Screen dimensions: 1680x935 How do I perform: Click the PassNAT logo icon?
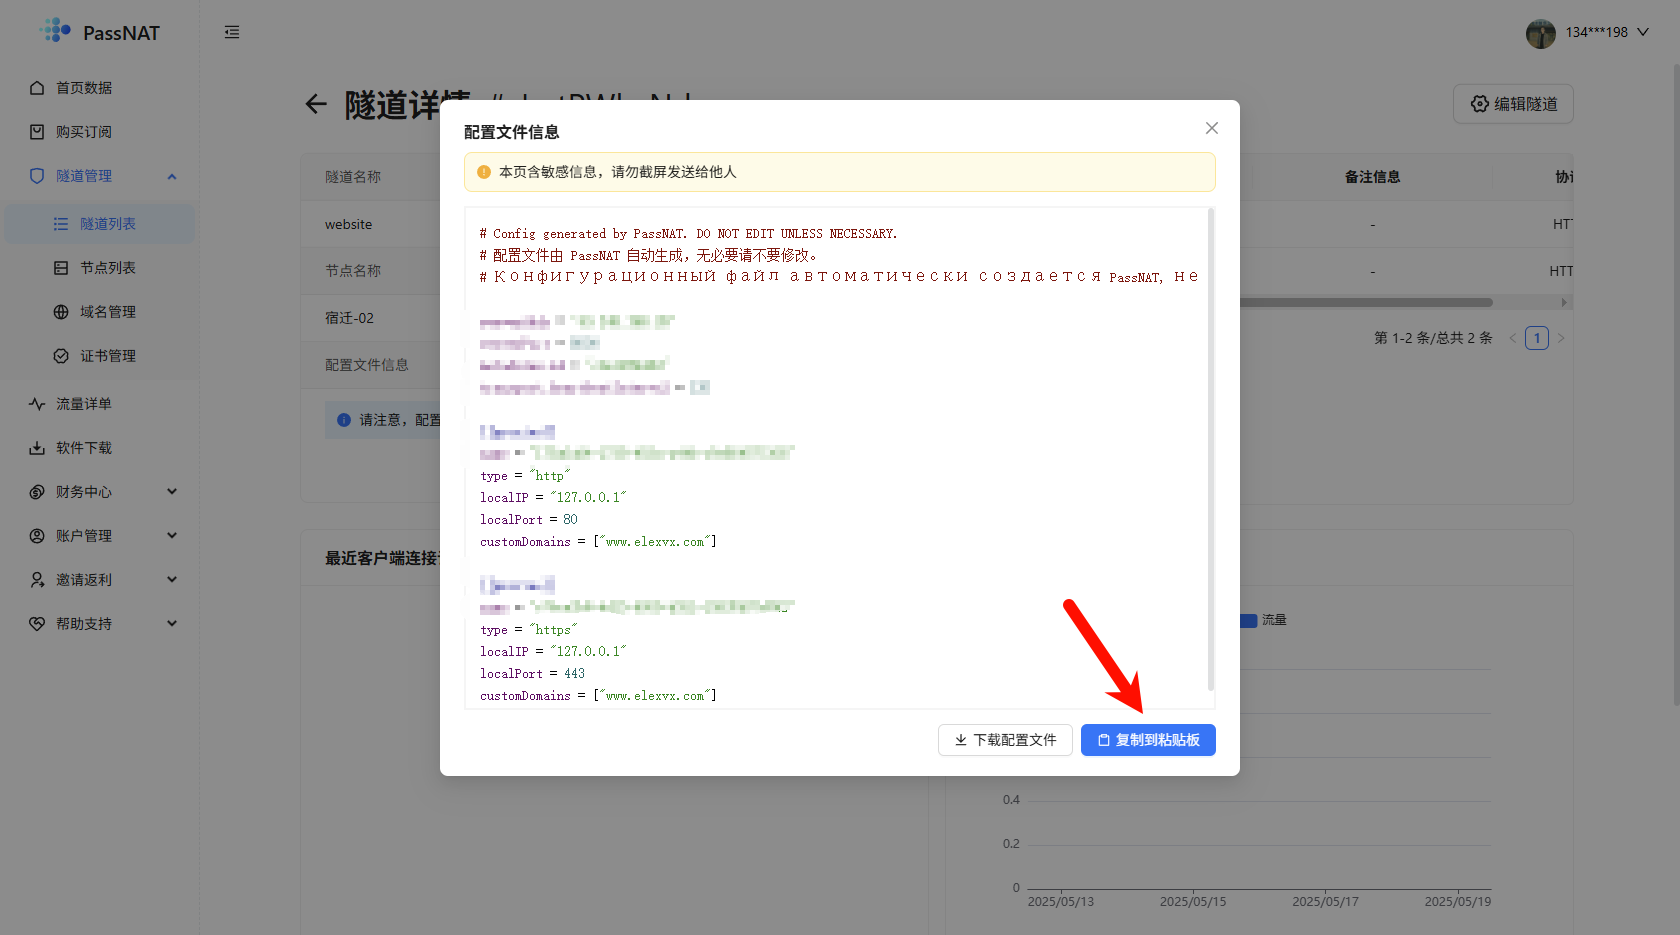(x=56, y=32)
